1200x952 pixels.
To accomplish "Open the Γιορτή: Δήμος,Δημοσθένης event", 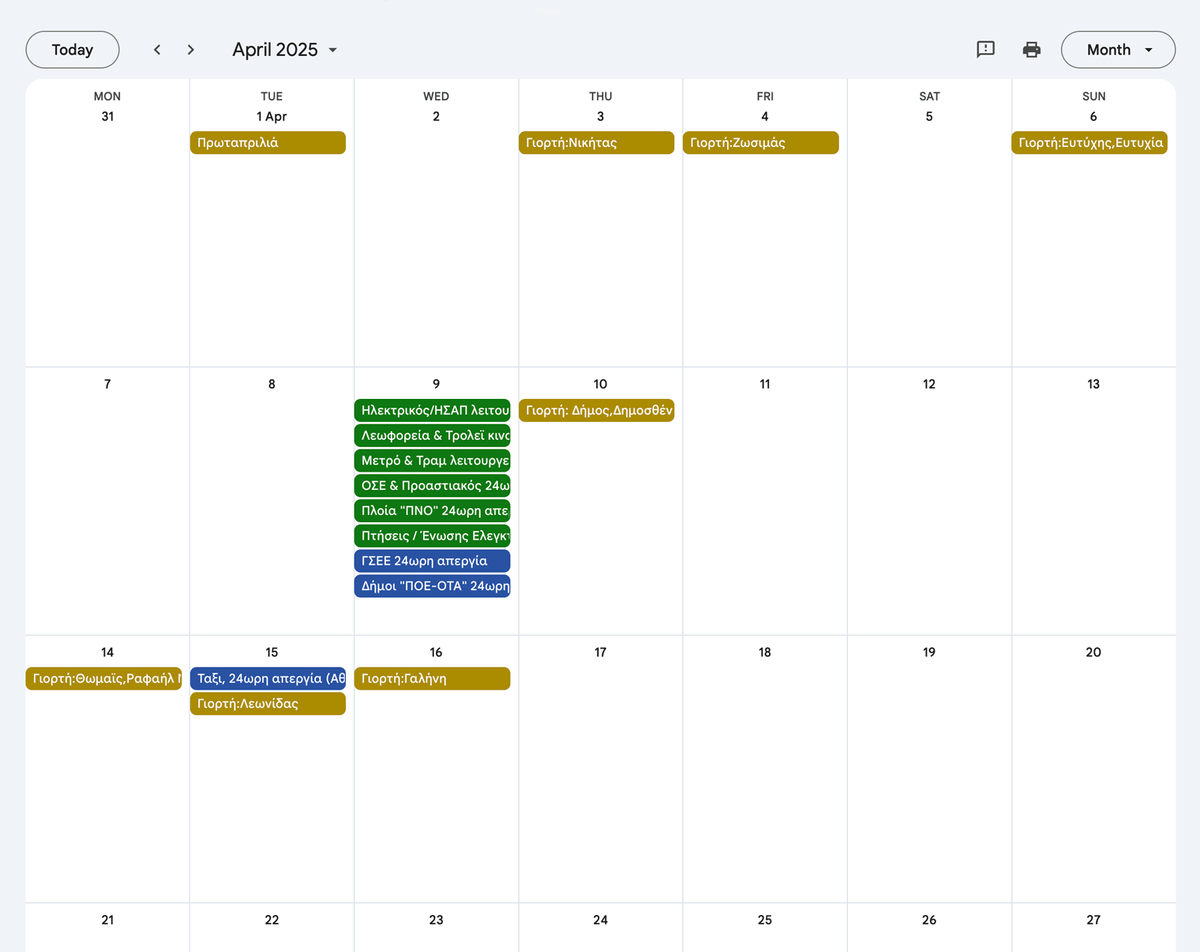I will (597, 410).
